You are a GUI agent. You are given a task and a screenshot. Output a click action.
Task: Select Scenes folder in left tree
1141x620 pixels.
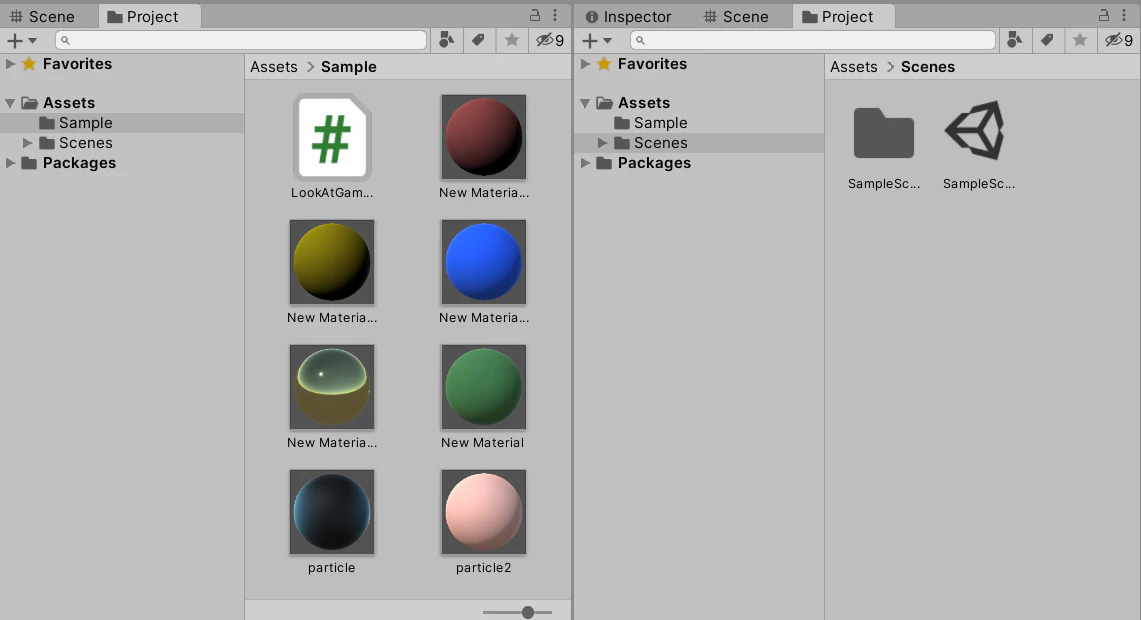122,143
